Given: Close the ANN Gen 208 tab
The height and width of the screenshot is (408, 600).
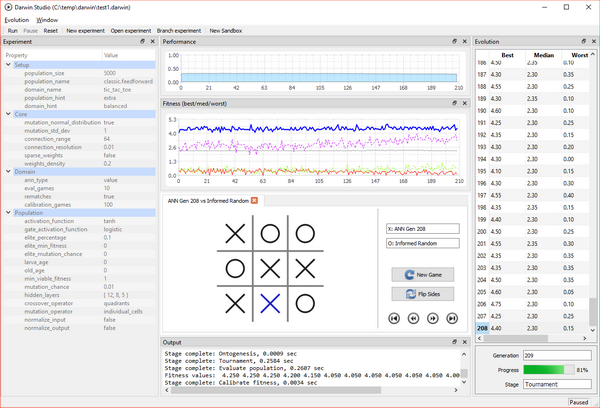Looking at the screenshot, I should [254, 200].
